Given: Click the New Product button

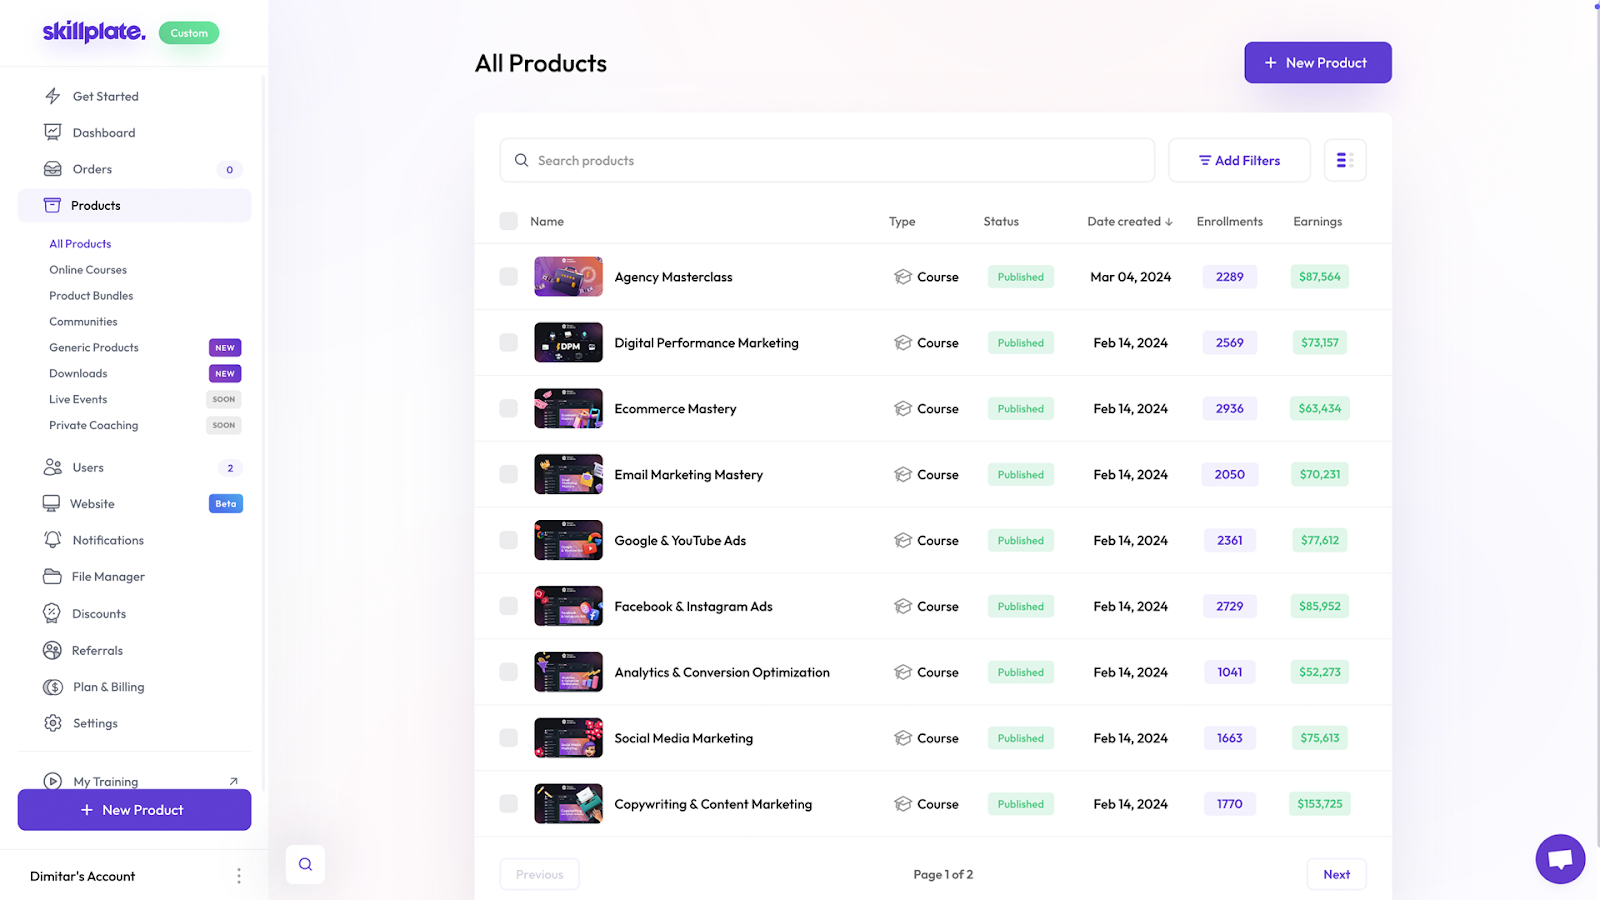Looking at the screenshot, I should [x=1317, y=62].
